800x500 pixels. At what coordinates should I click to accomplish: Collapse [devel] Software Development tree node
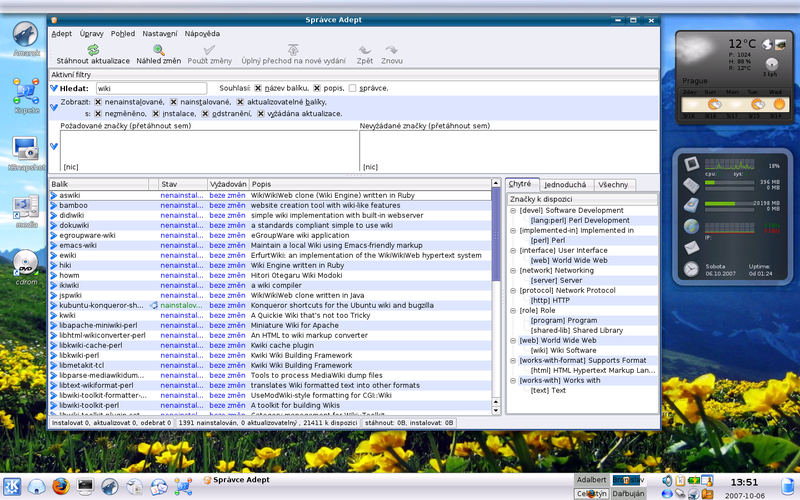pyautogui.click(x=513, y=210)
